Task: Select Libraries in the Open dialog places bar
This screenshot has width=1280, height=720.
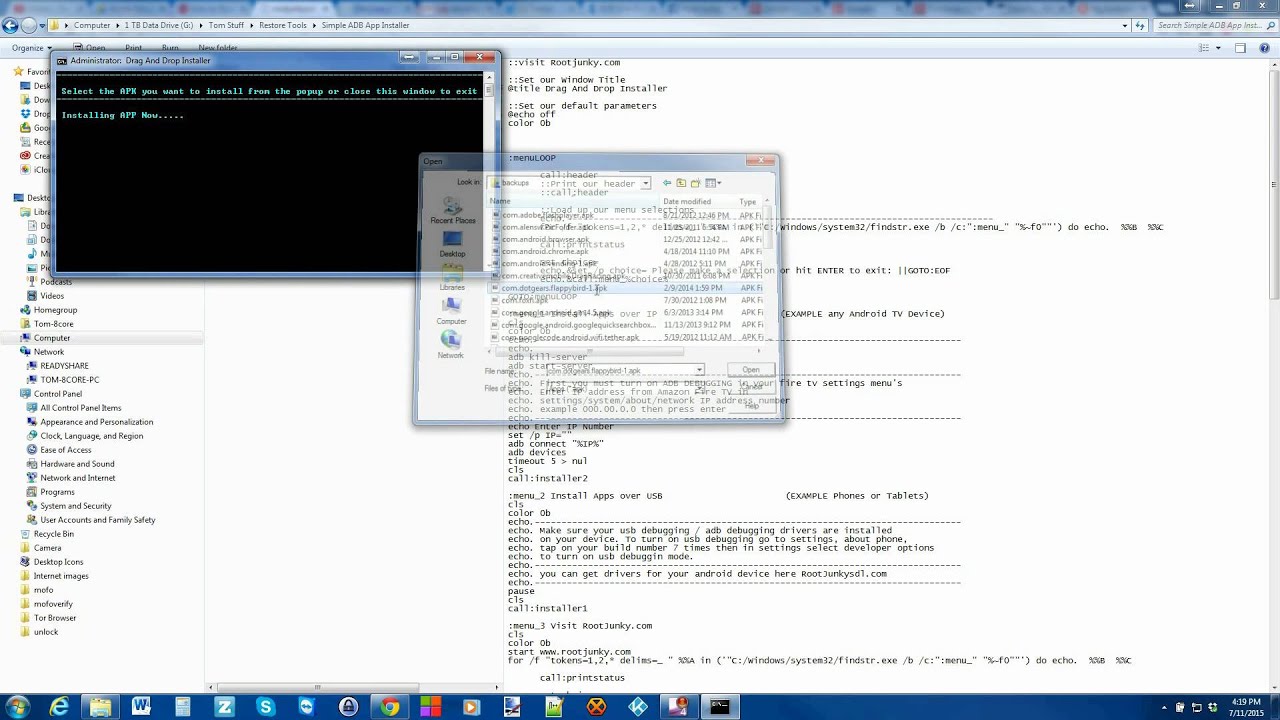Action: click(452, 279)
